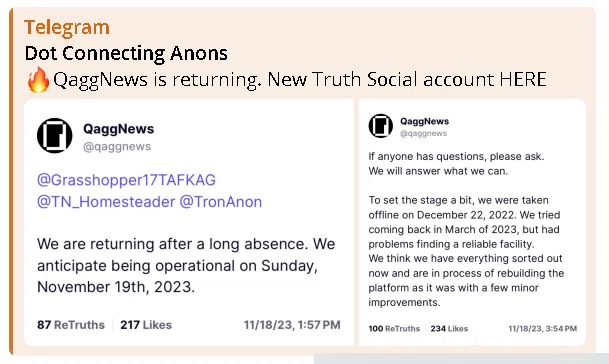609x364 pixels.
Task: Open the @TN_Homesteader mention
Action: click(106, 202)
